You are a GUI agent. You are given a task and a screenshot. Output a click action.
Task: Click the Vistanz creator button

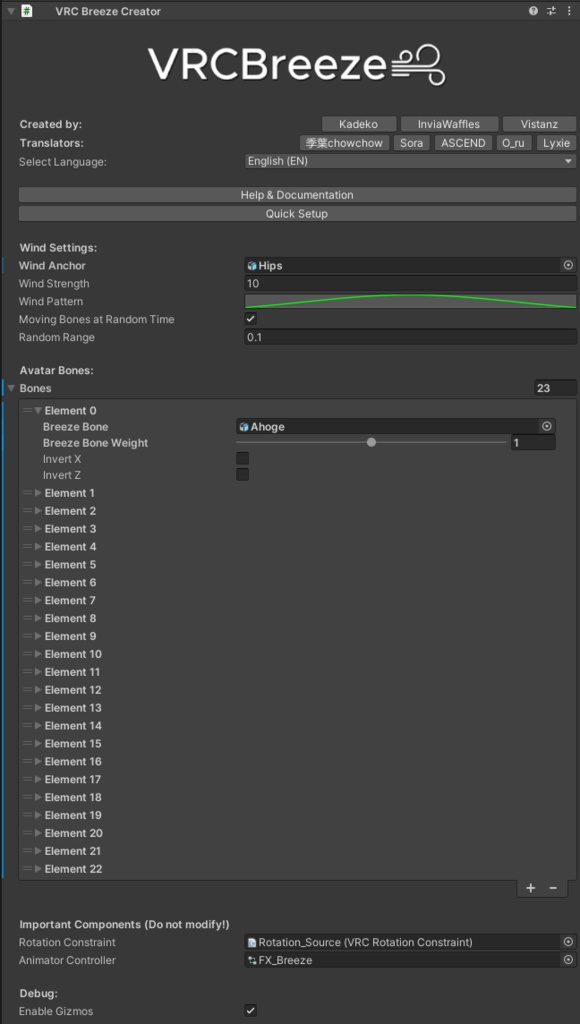coord(540,124)
